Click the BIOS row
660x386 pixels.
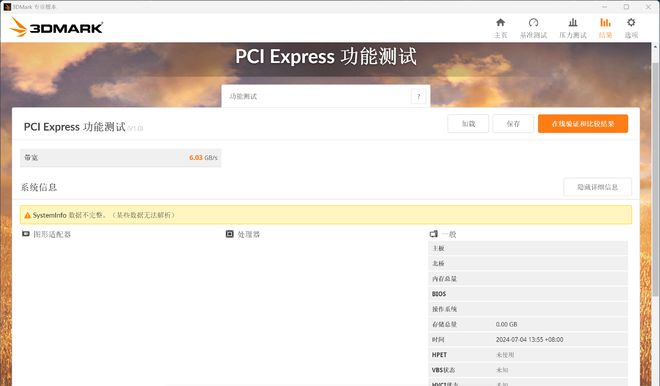coord(528,294)
